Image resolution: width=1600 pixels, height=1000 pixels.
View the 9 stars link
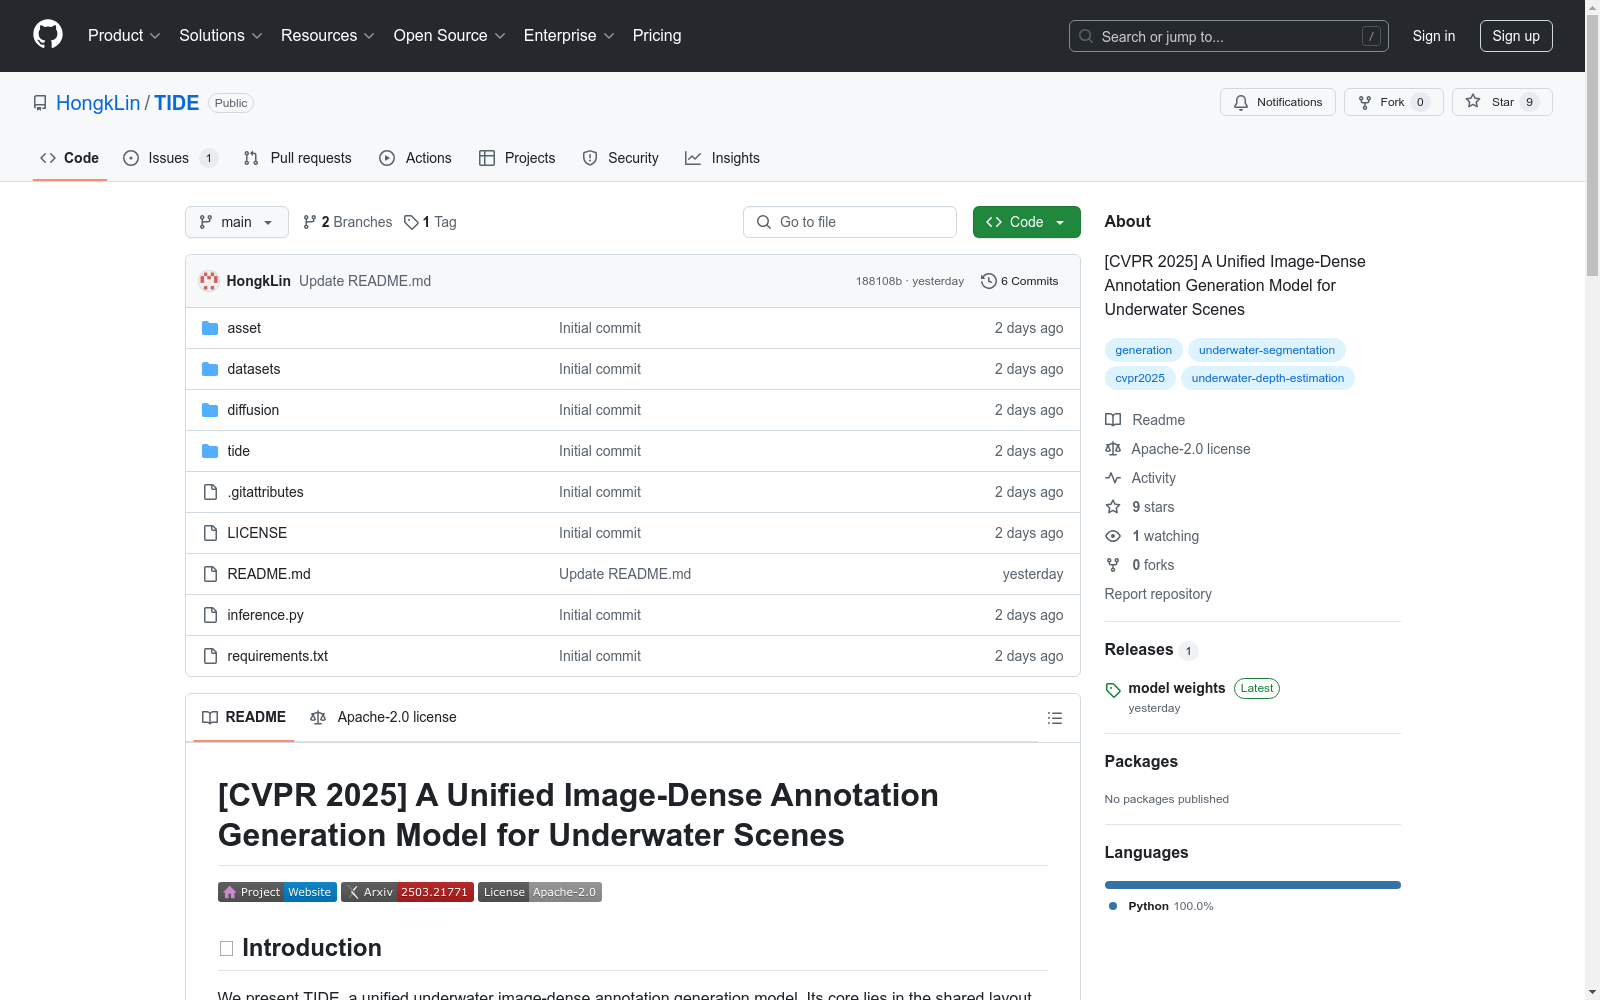coord(1140,507)
